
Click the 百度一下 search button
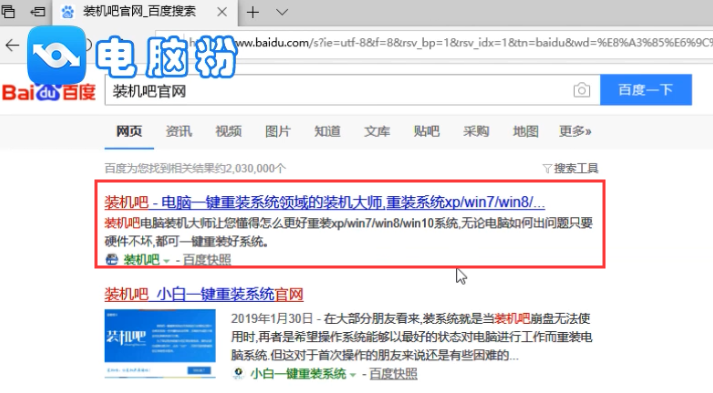[x=646, y=90]
